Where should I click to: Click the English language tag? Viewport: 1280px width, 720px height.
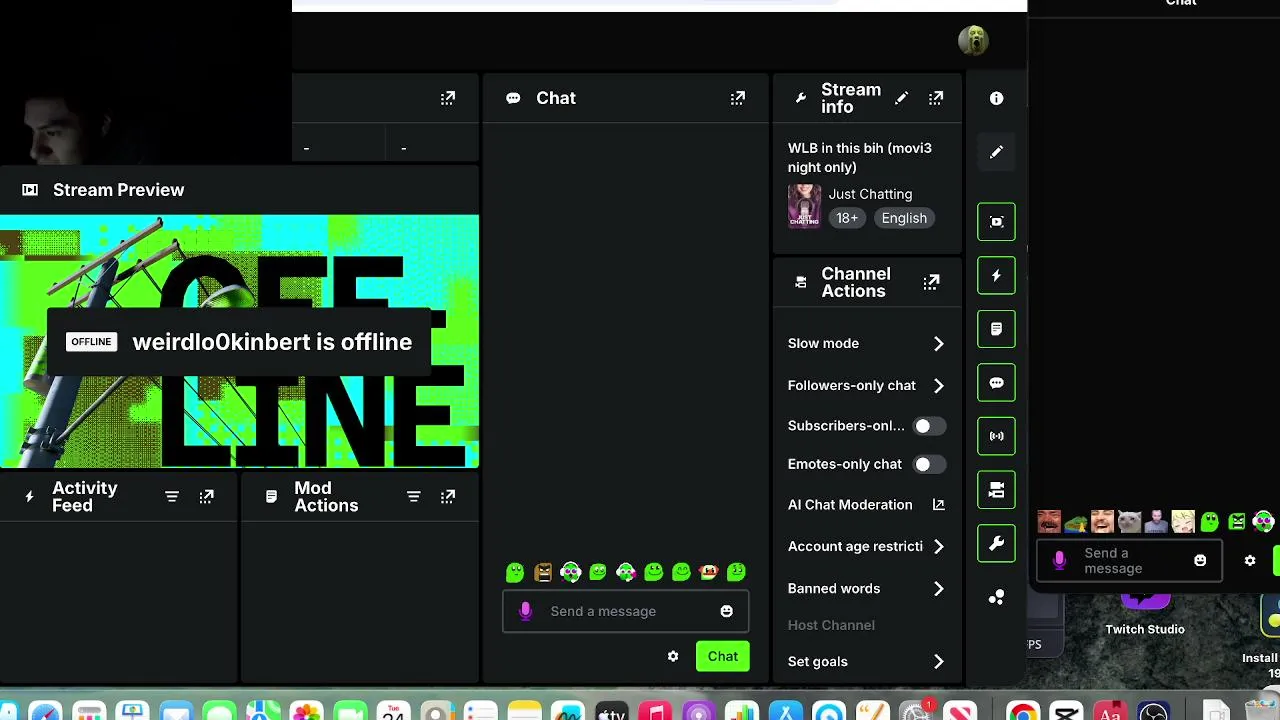tap(904, 218)
